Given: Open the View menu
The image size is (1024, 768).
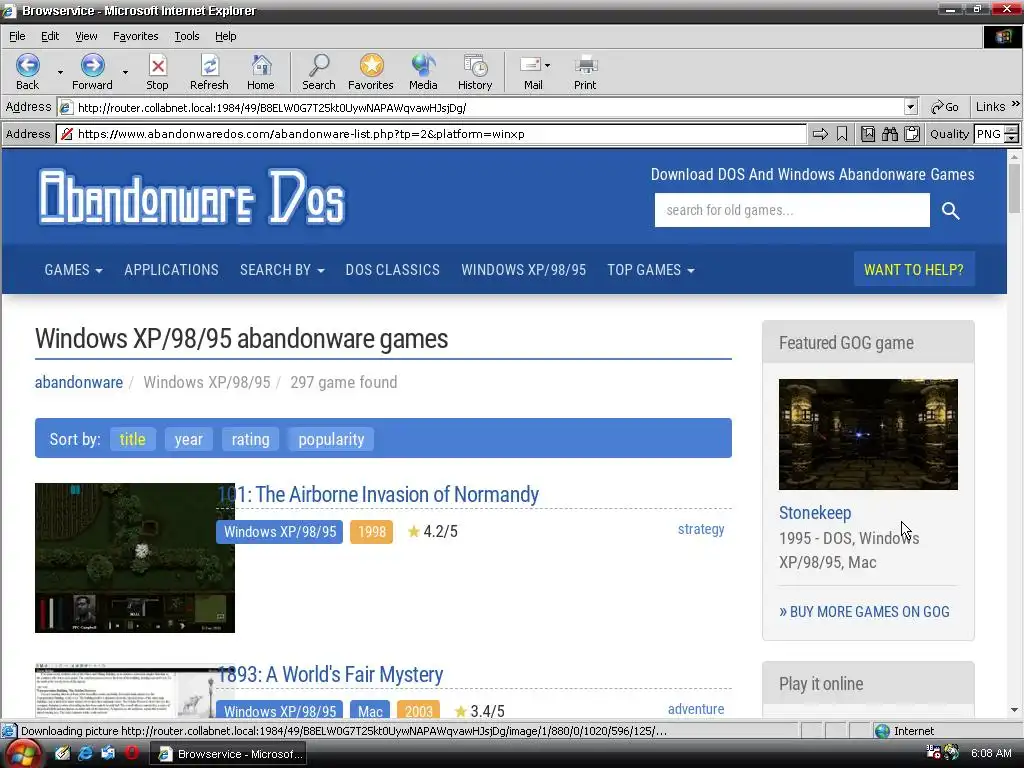Looking at the screenshot, I should click(86, 36).
